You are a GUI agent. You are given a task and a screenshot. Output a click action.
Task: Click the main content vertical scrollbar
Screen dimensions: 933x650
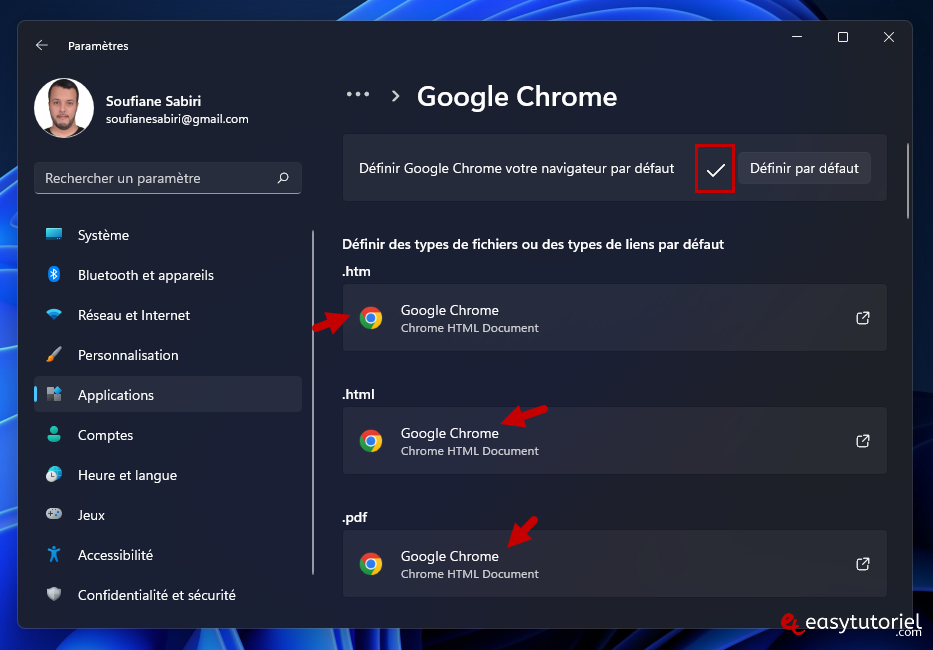pyautogui.click(x=907, y=181)
